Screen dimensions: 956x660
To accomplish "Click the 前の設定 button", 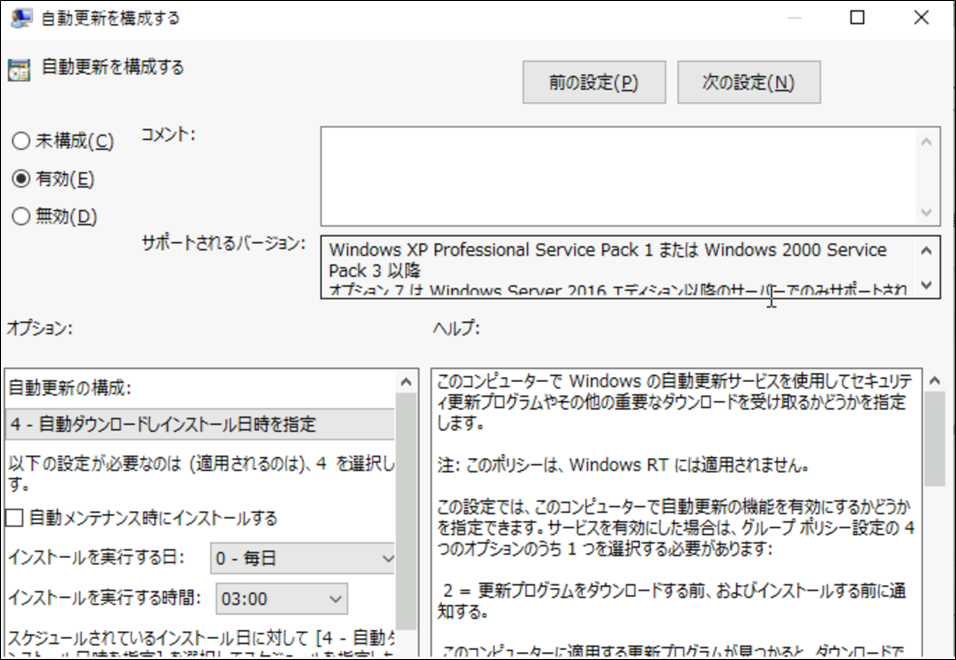I will point(595,82).
